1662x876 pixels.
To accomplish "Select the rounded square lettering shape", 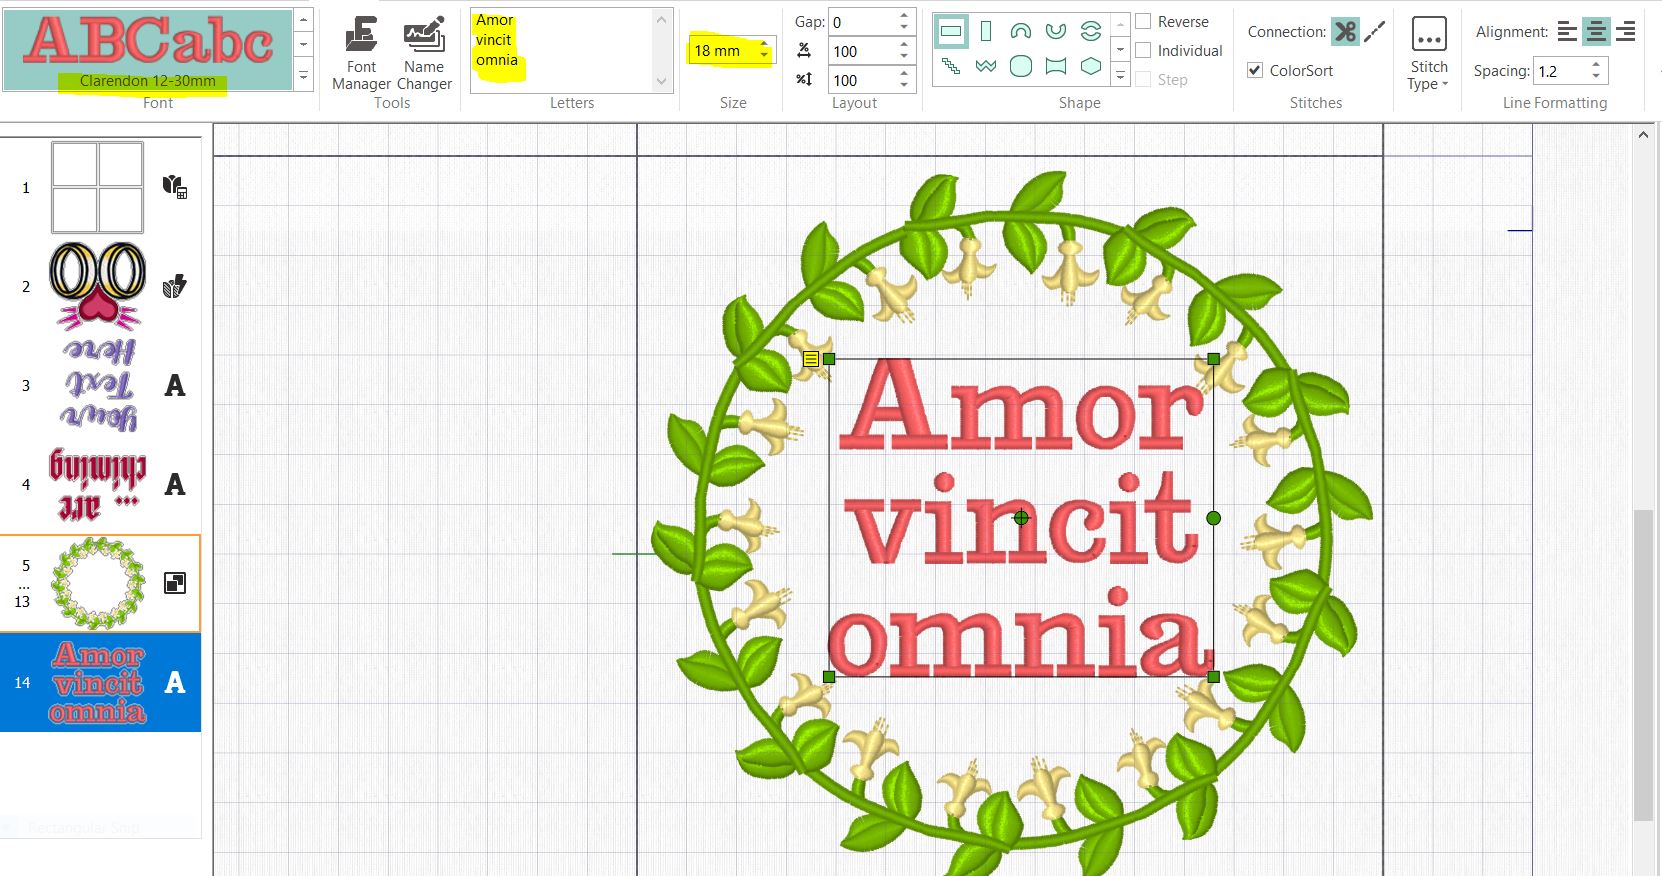I will 1020,67.
